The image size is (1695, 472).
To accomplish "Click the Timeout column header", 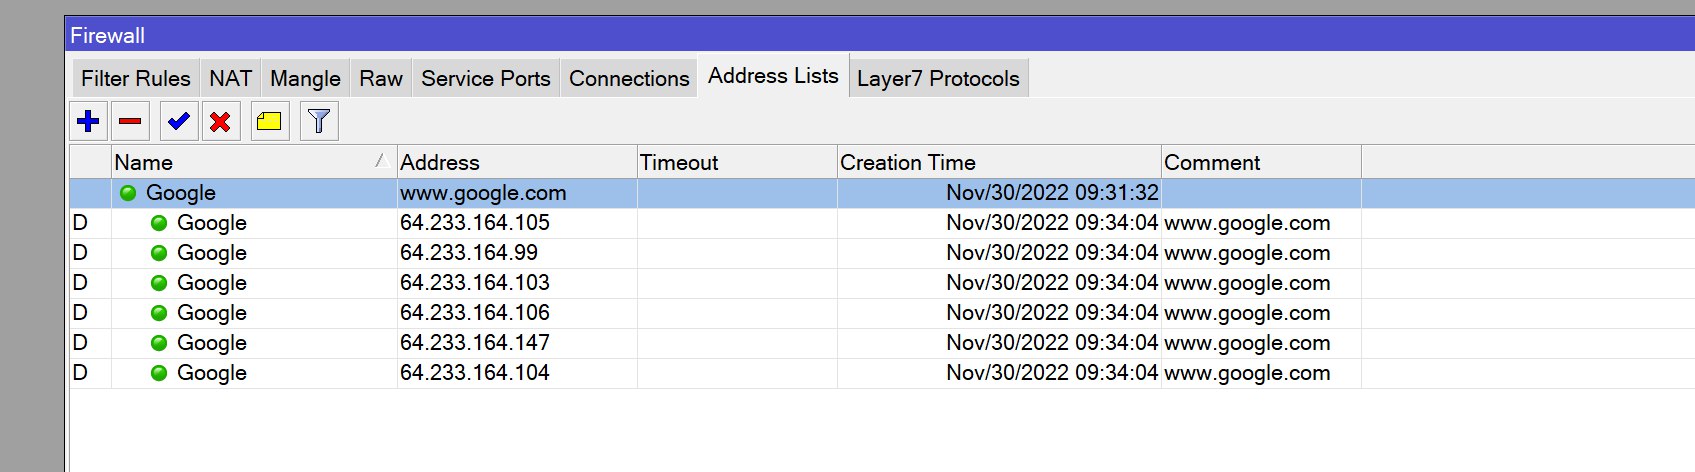I will click(x=737, y=162).
